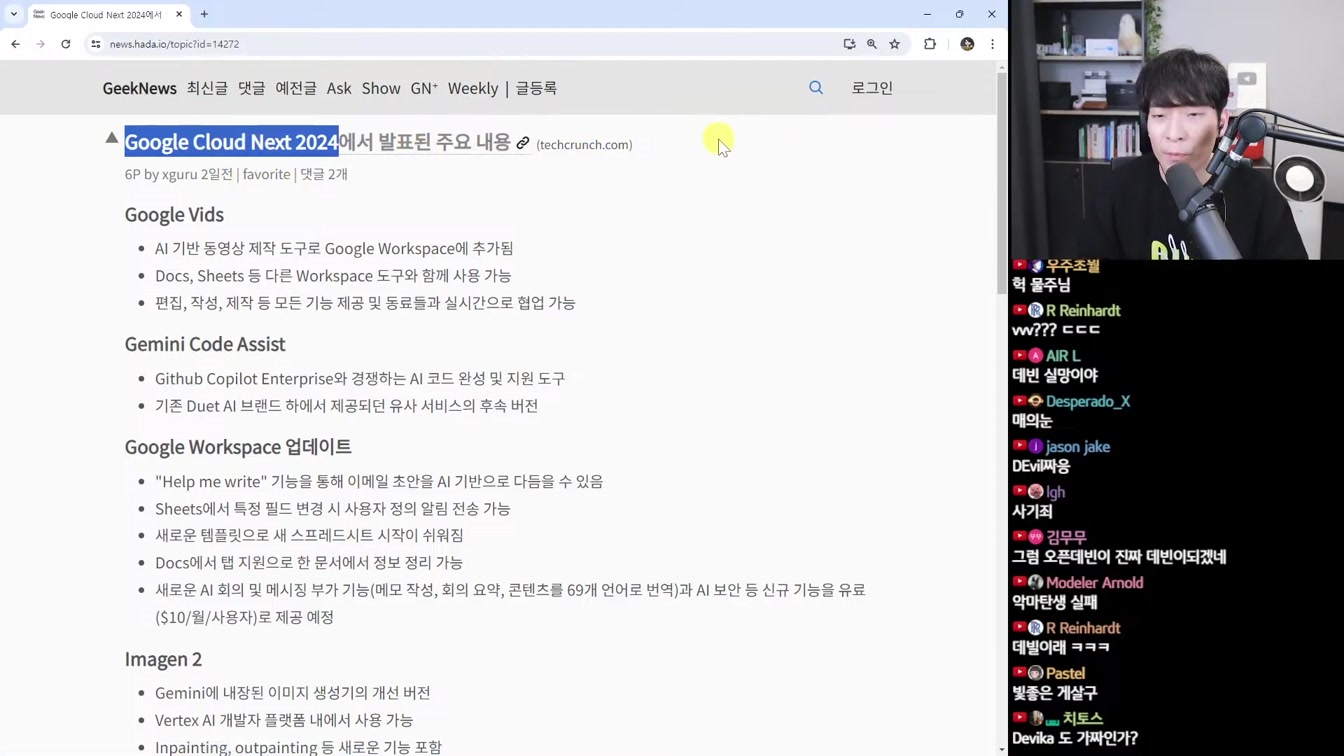Click chat message from Desperado_X
Screen dimensions: 1344x756
click(x=1031, y=421)
